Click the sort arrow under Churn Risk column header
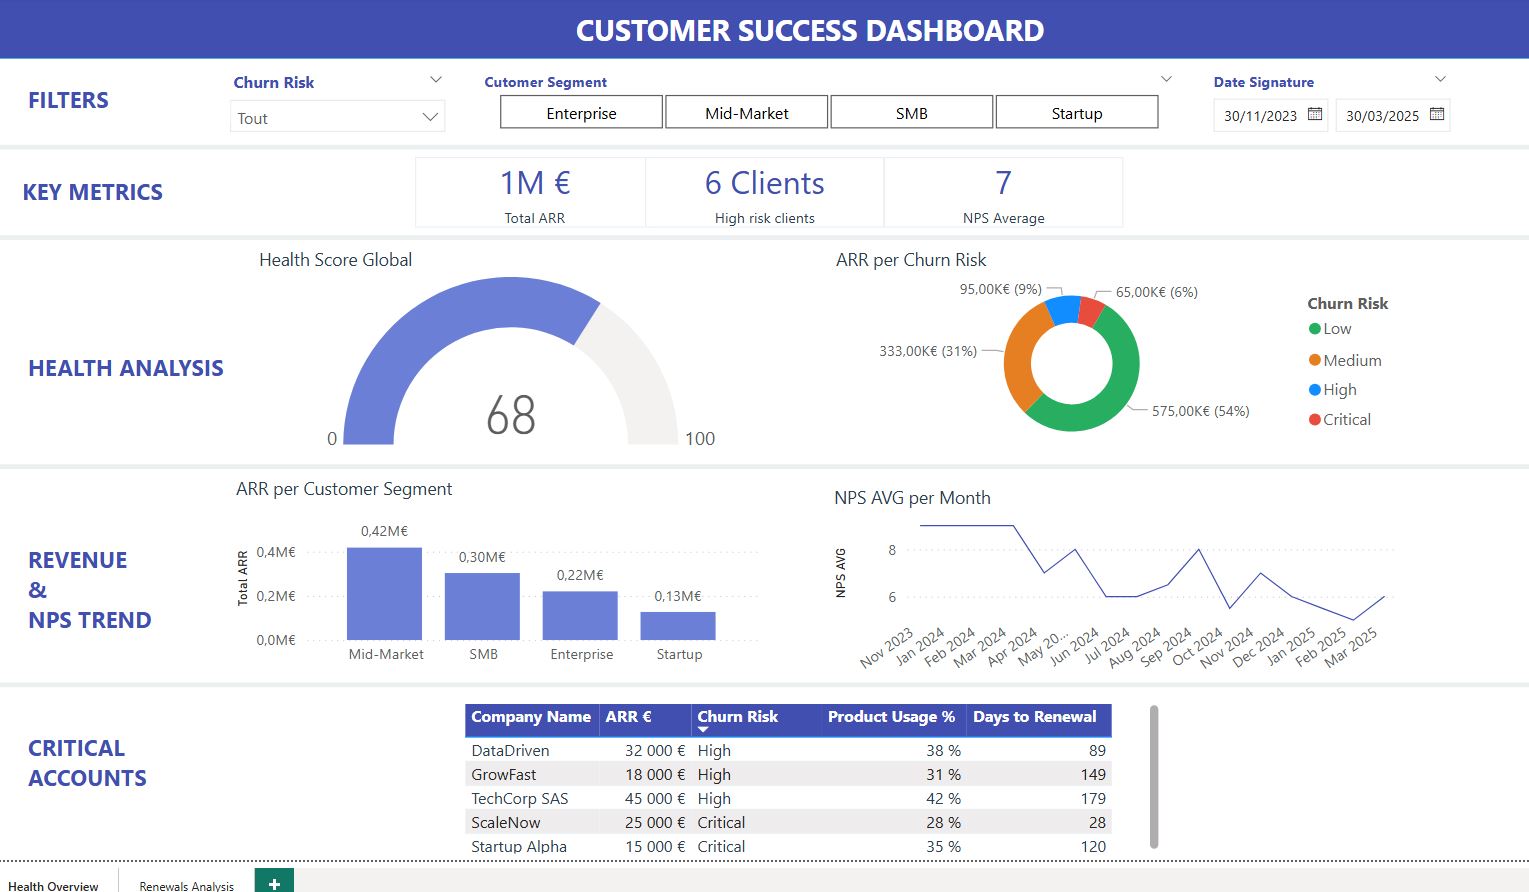Viewport: 1529px width, 892px height. coord(703,731)
